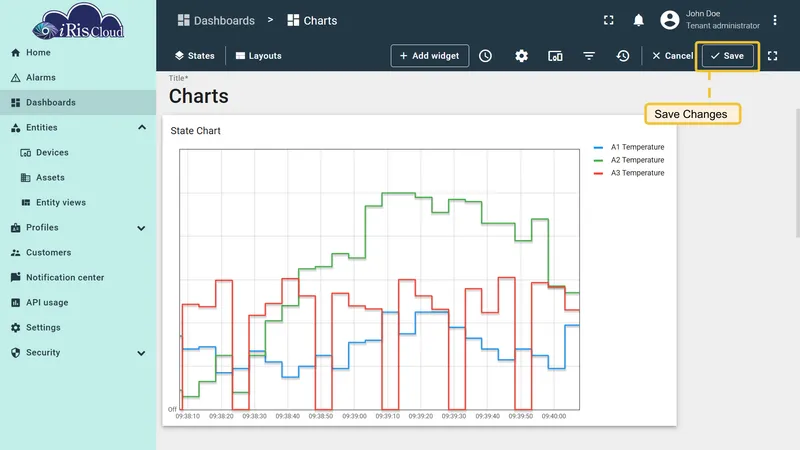Open Alarms in the sidebar
800x450 pixels.
coord(78,78)
